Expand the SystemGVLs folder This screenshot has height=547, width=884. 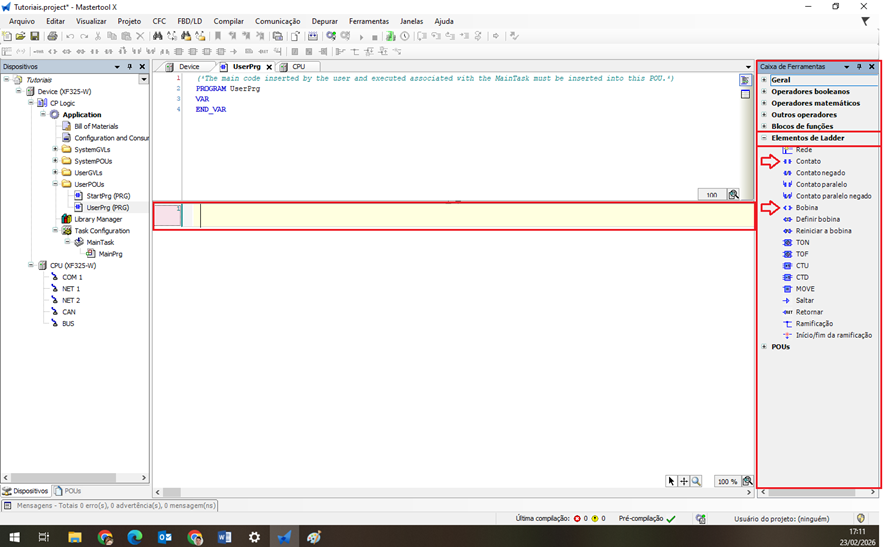[55, 149]
